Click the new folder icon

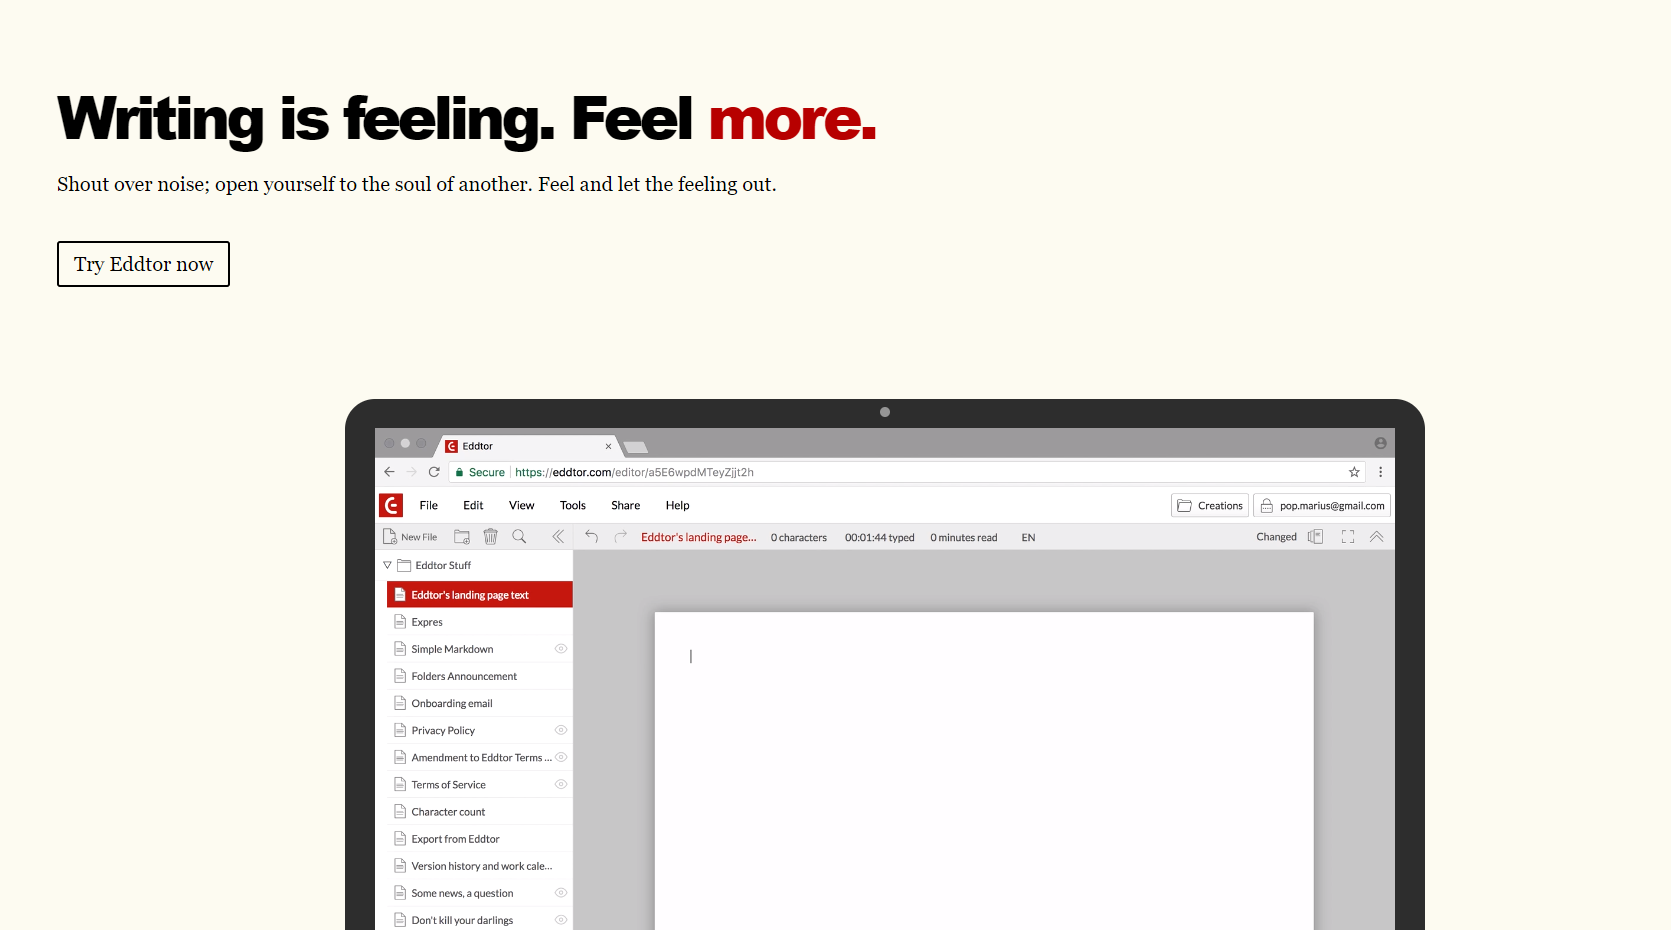462,537
